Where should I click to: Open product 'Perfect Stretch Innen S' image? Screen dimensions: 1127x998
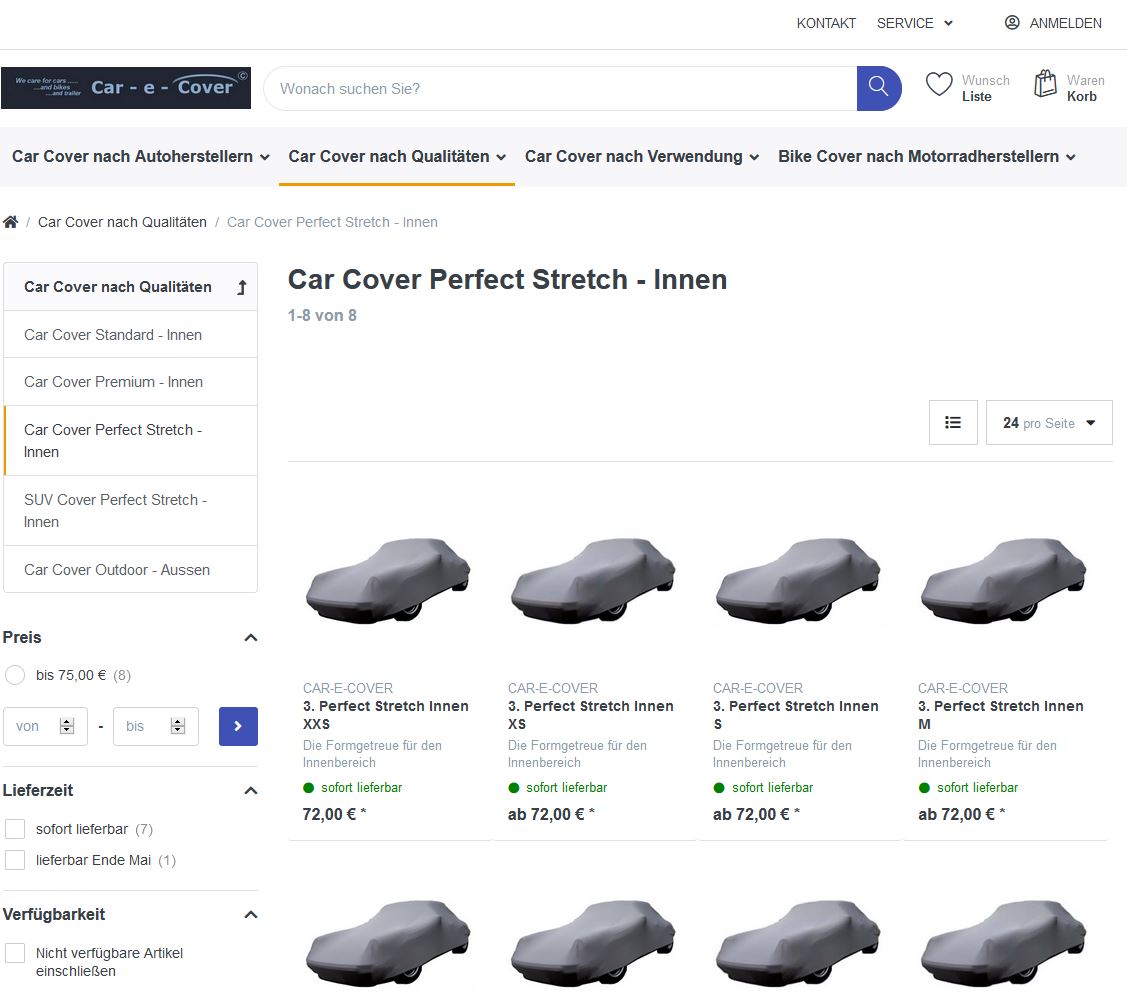(799, 580)
